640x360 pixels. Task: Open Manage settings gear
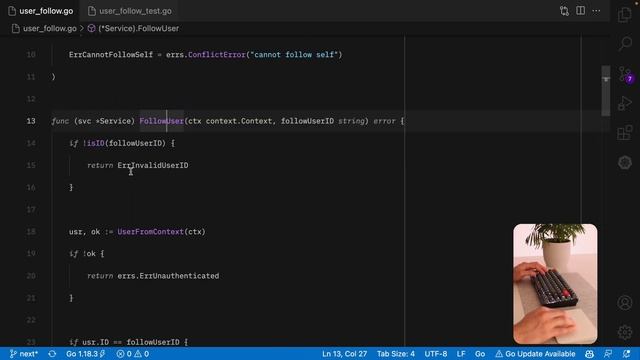coord(624,332)
